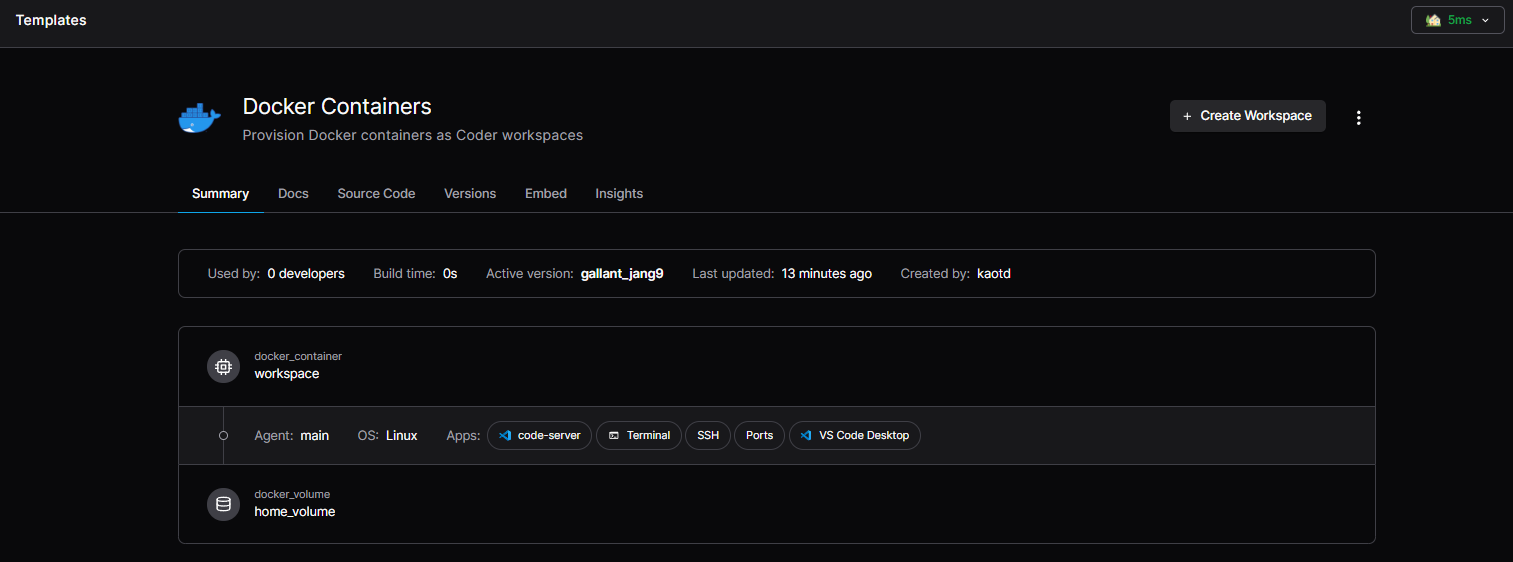Click the OS 'Linux' value
The image size is (1513, 562).
pos(402,436)
